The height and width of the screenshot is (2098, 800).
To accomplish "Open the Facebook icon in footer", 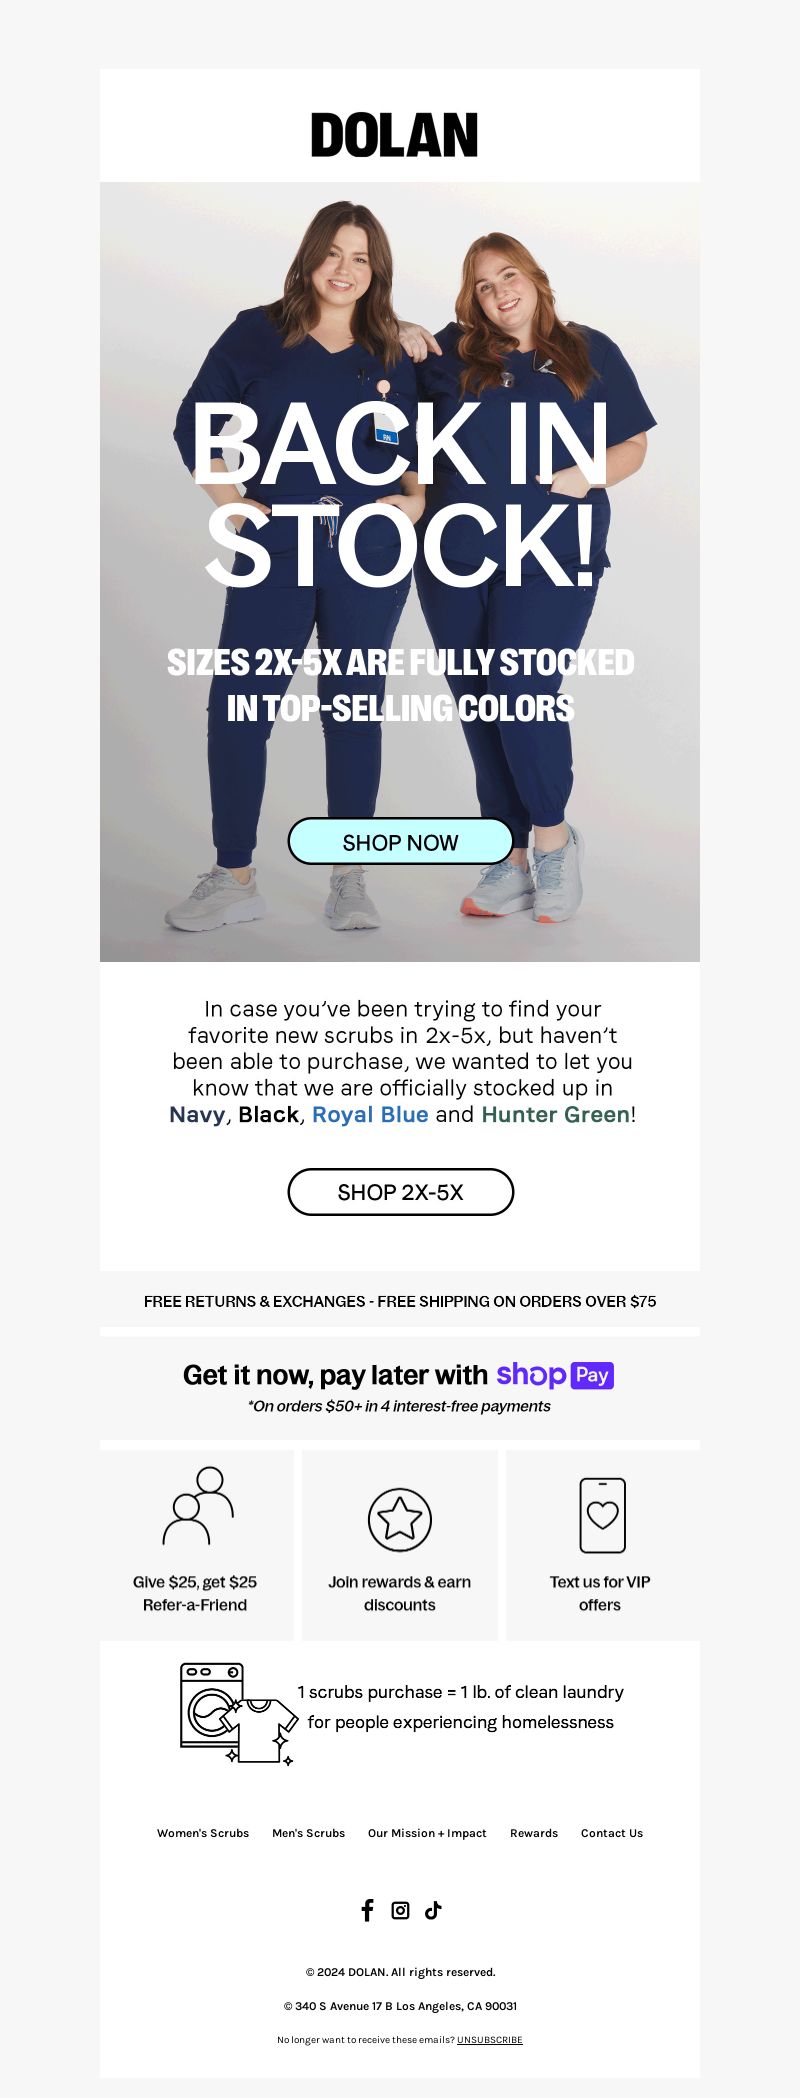I will [367, 1910].
